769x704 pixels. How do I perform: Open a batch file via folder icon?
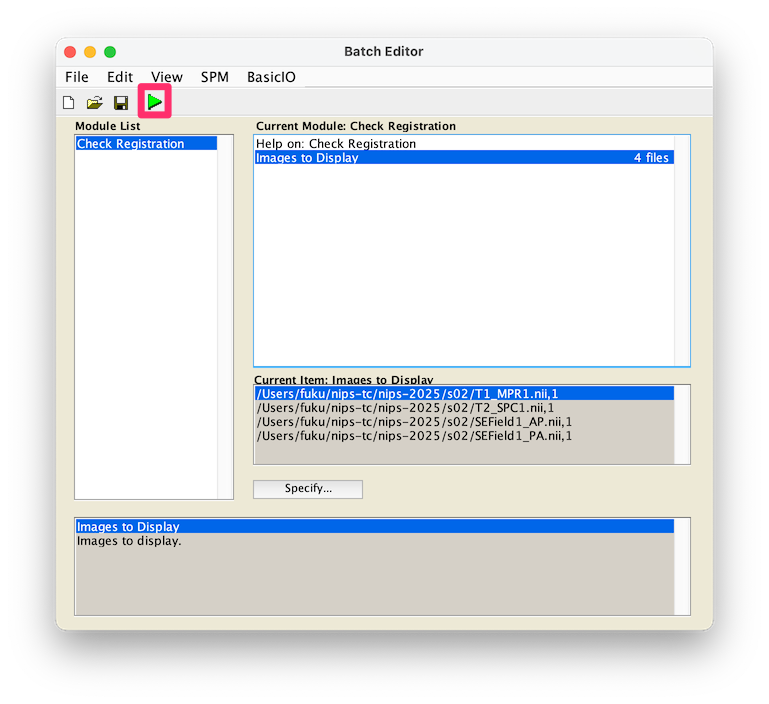click(x=95, y=103)
